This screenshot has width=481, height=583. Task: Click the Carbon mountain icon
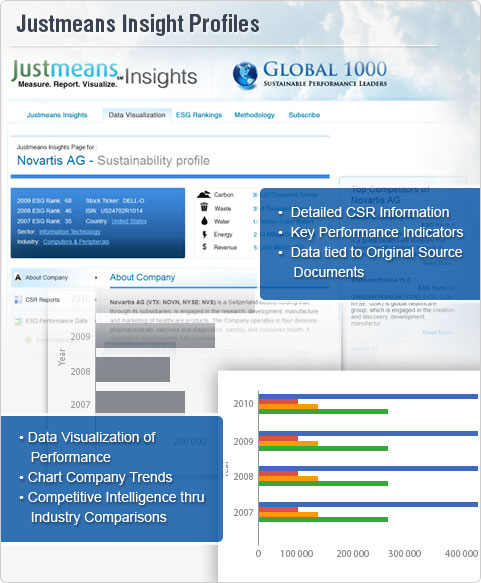click(204, 194)
